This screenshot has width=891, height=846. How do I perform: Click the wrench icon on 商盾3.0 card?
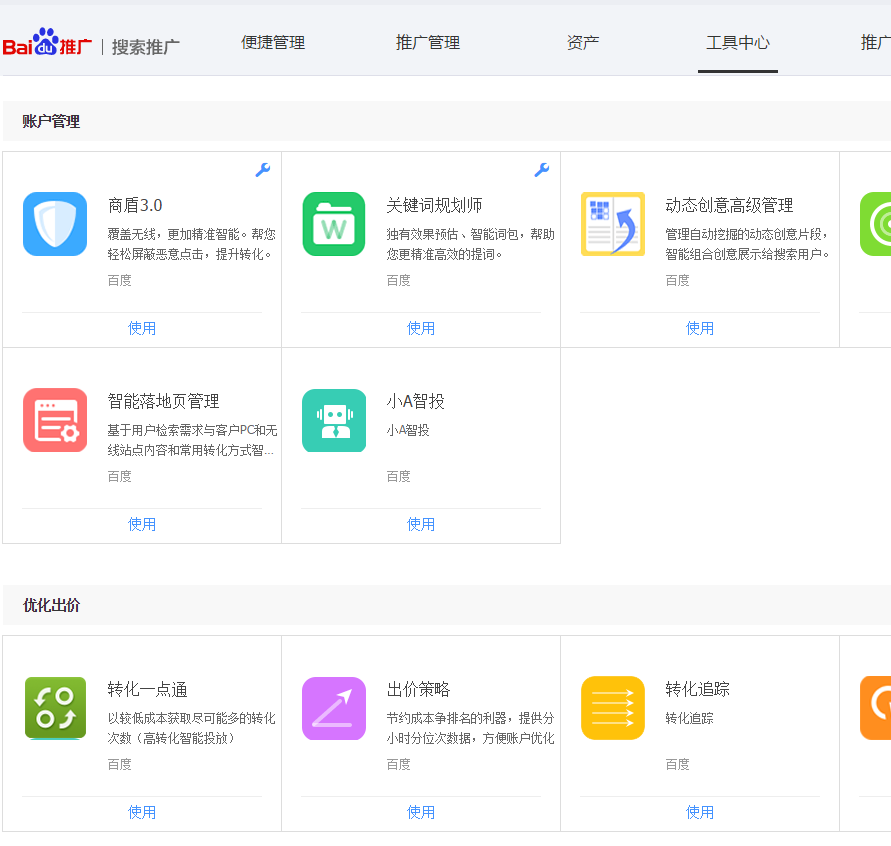pos(263,169)
